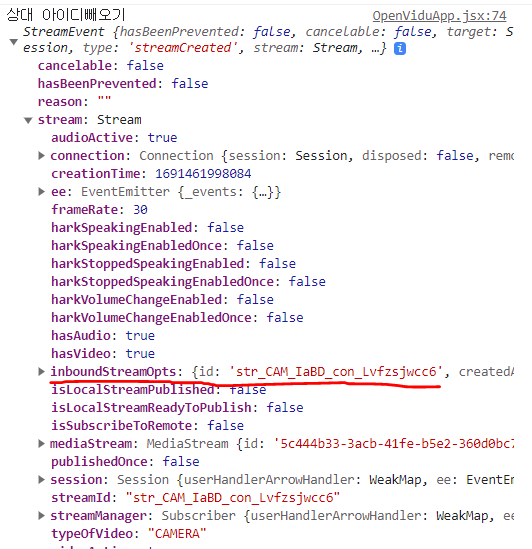Expand the connection: Connection property
Image resolution: width=532 pixels, height=549 pixels.
(41, 155)
